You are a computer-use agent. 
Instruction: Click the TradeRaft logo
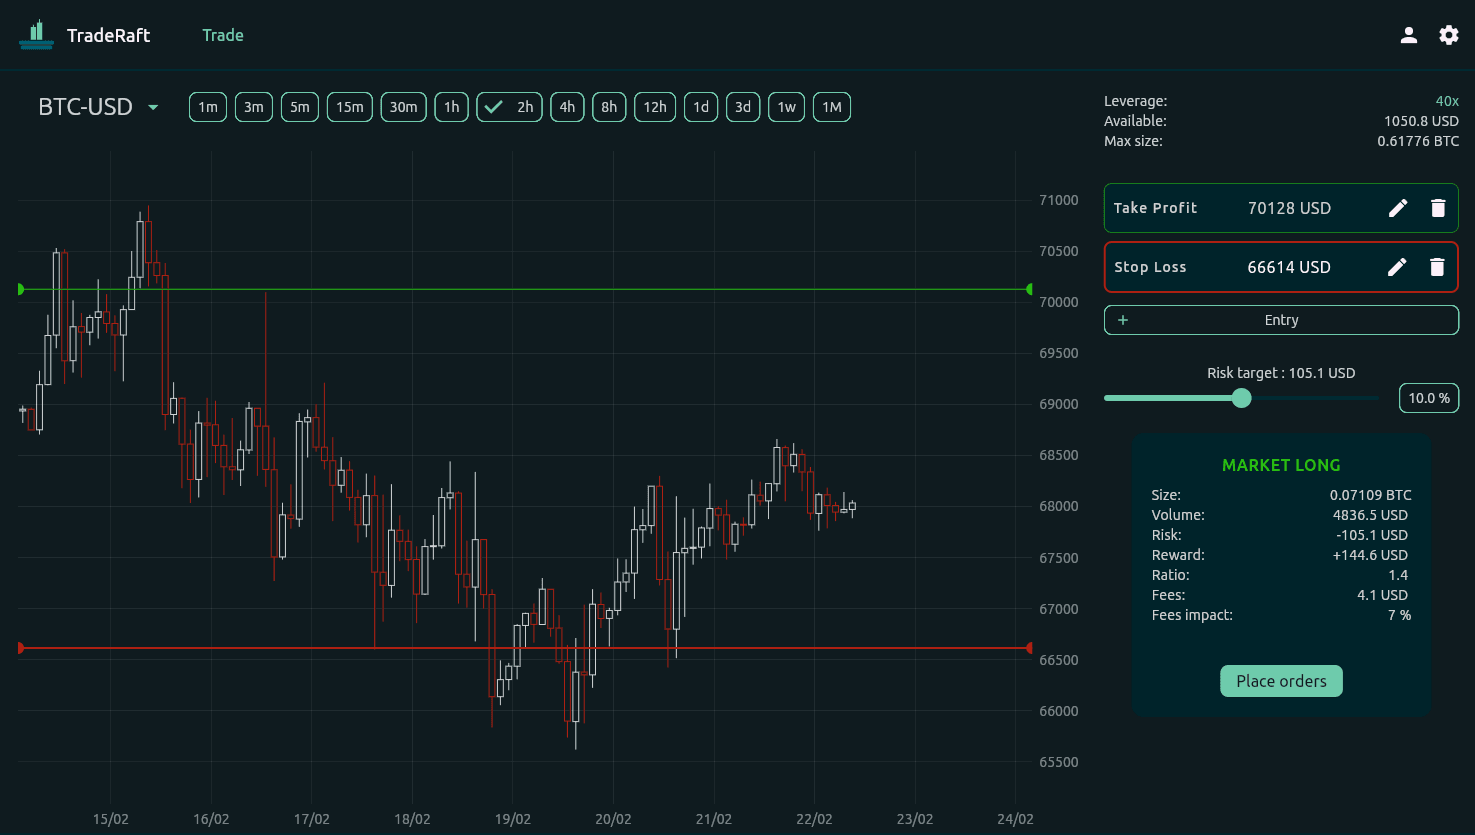(x=36, y=34)
